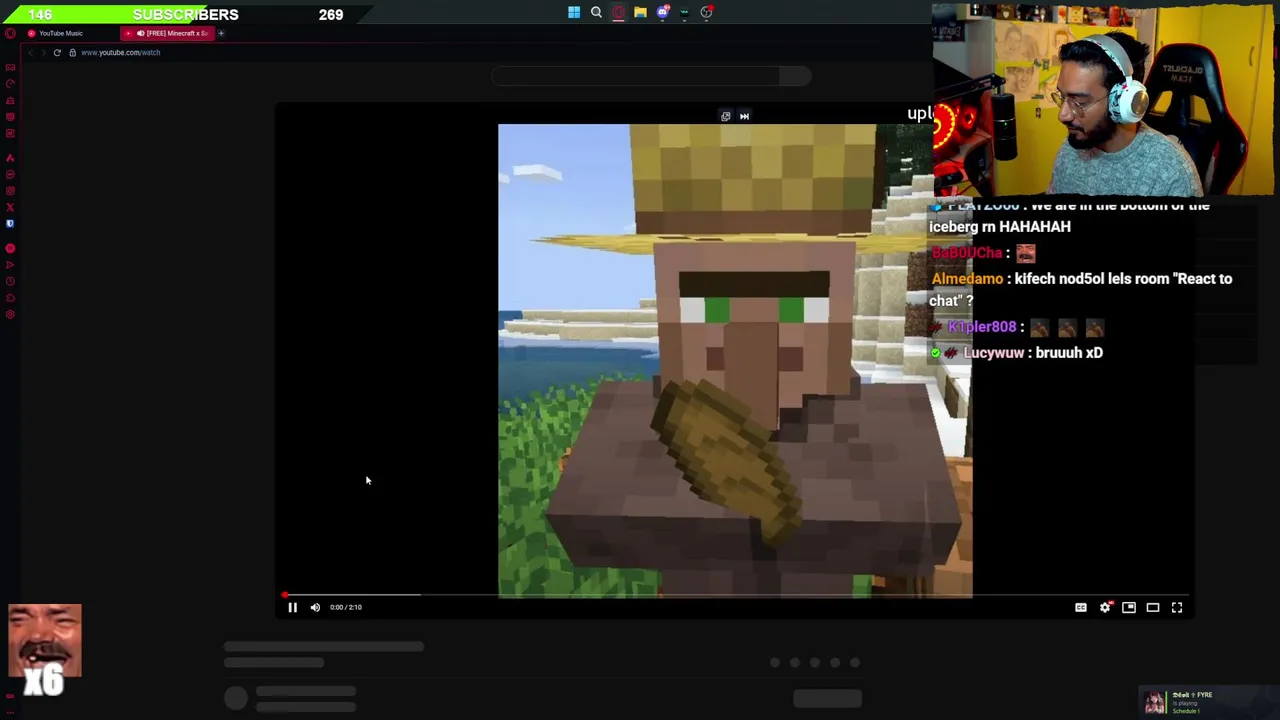This screenshot has height=720, width=1280.
Task: Click the site lock icon in the address bar
Action: tap(72, 52)
